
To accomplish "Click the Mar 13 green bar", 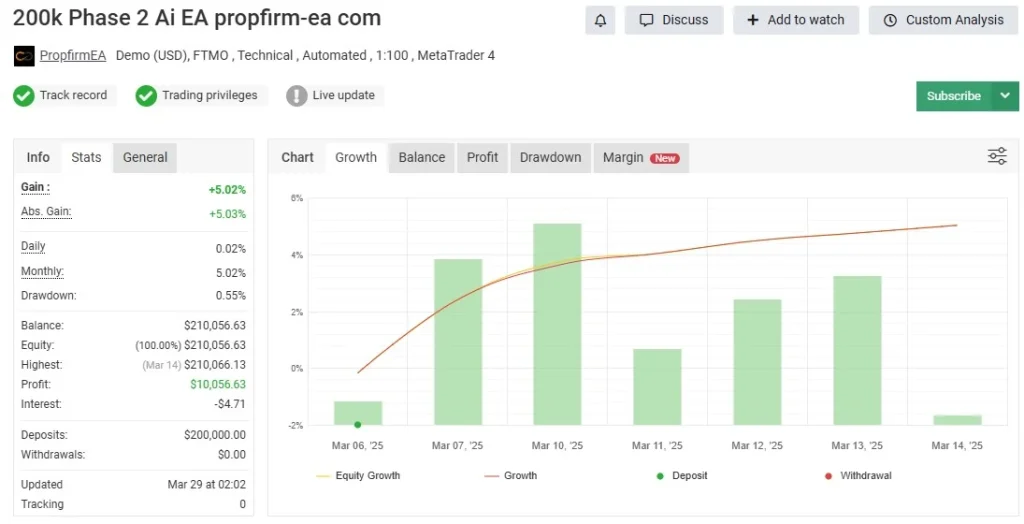I will click(857, 351).
